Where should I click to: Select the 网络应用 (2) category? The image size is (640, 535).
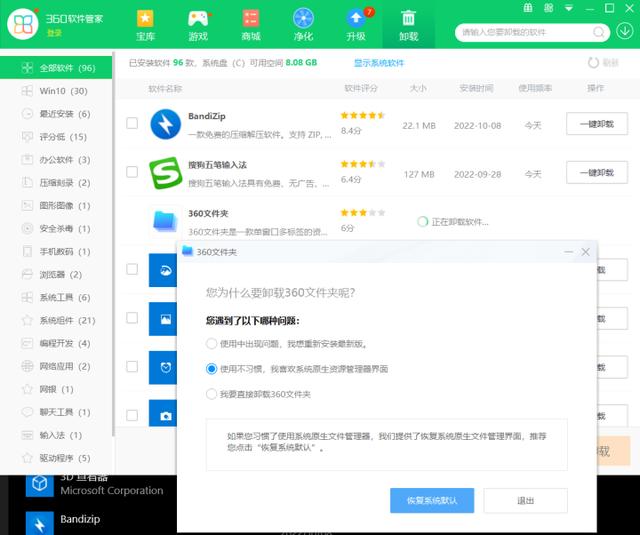(x=56, y=366)
